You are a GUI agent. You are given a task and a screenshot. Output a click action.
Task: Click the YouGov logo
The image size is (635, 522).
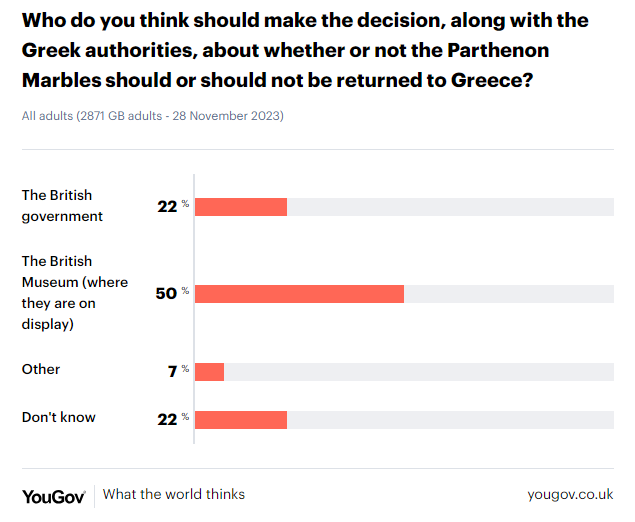(54, 494)
